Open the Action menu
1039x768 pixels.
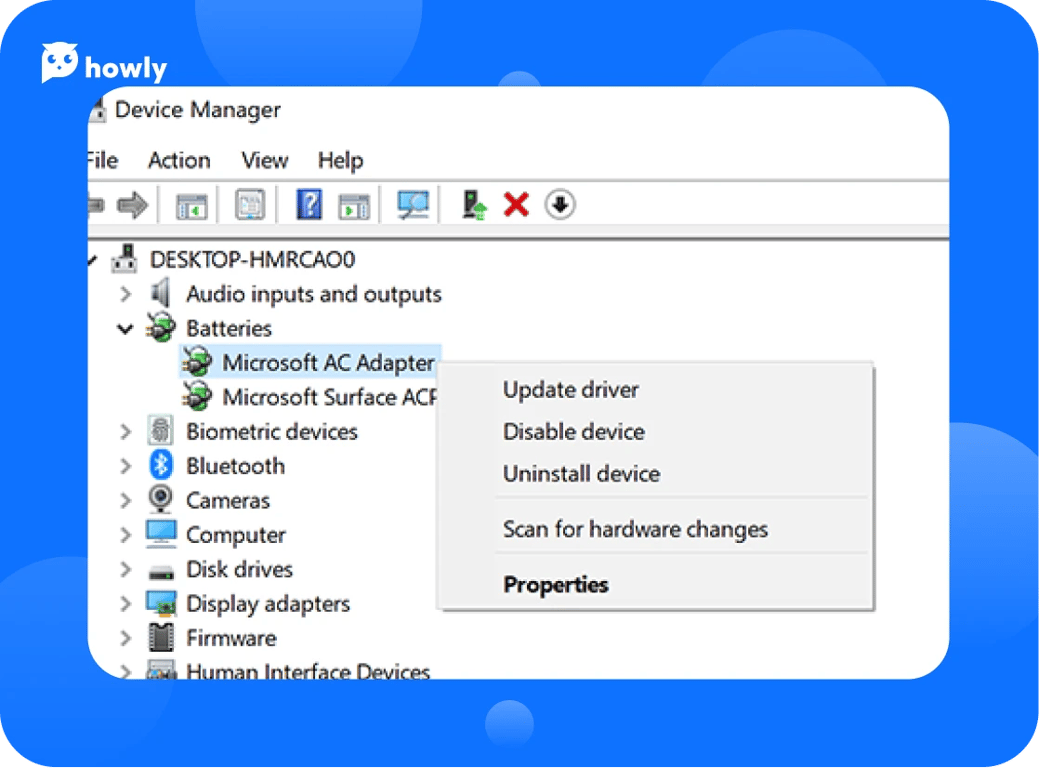pos(179,160)
